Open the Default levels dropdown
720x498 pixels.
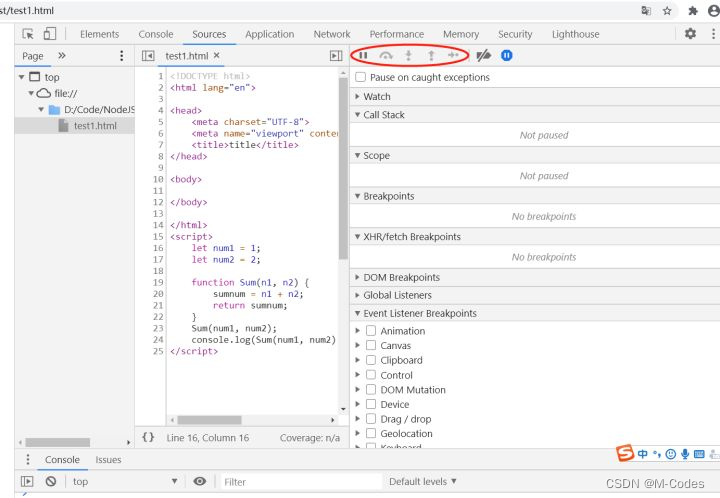[422, 481]
